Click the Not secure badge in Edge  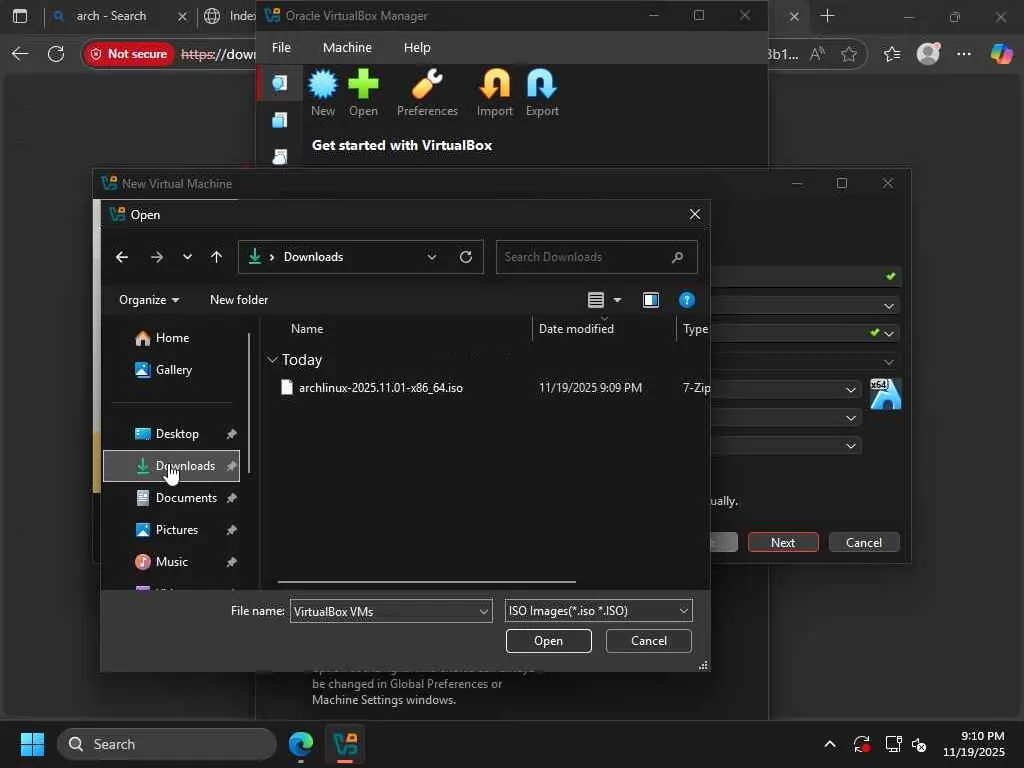tap(129, 54)
